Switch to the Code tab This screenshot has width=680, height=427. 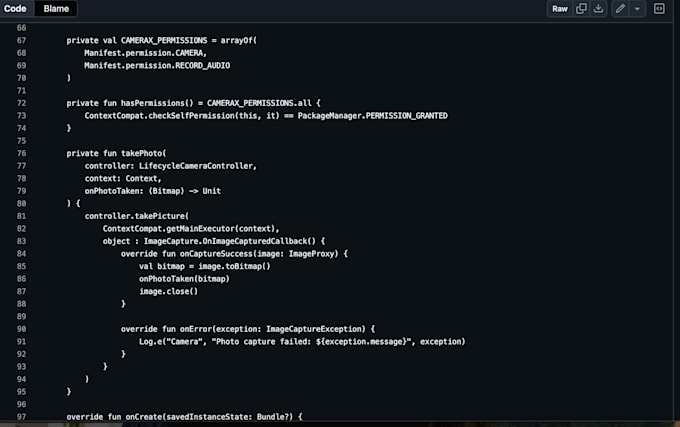click(x=15, y=9)
